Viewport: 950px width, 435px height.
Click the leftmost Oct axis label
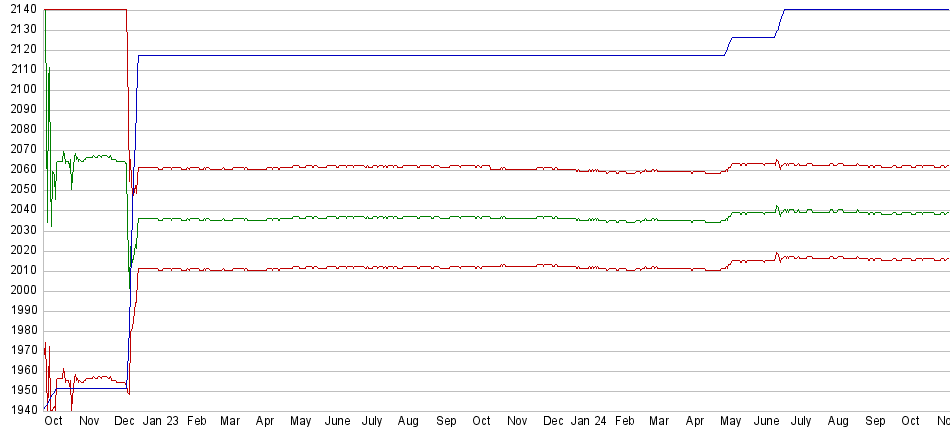pyautogui.click(x=53, y=423)
